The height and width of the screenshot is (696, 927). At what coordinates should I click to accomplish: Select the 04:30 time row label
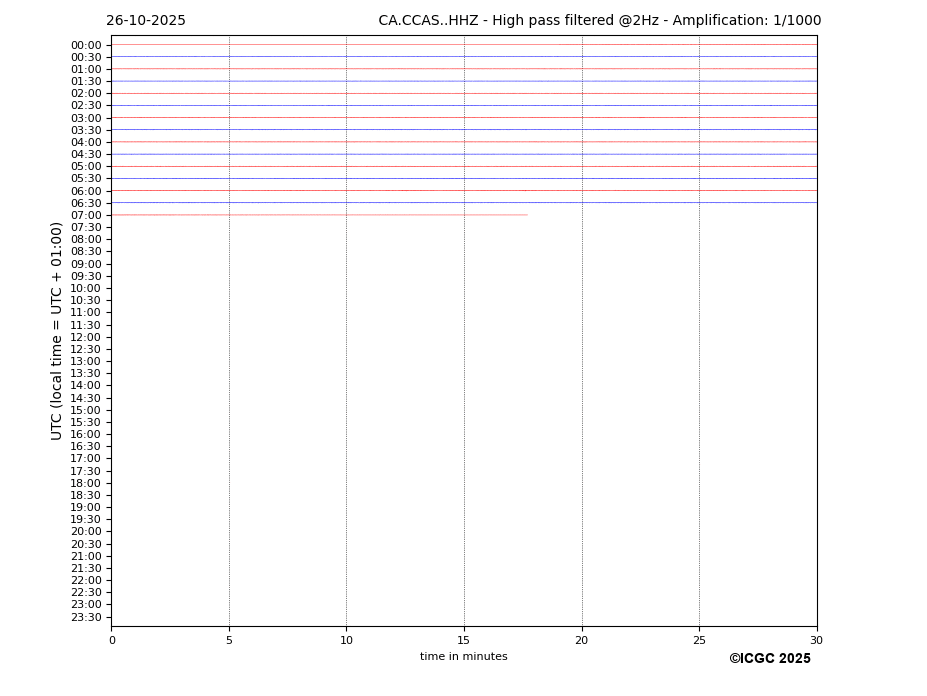point(86,155)
